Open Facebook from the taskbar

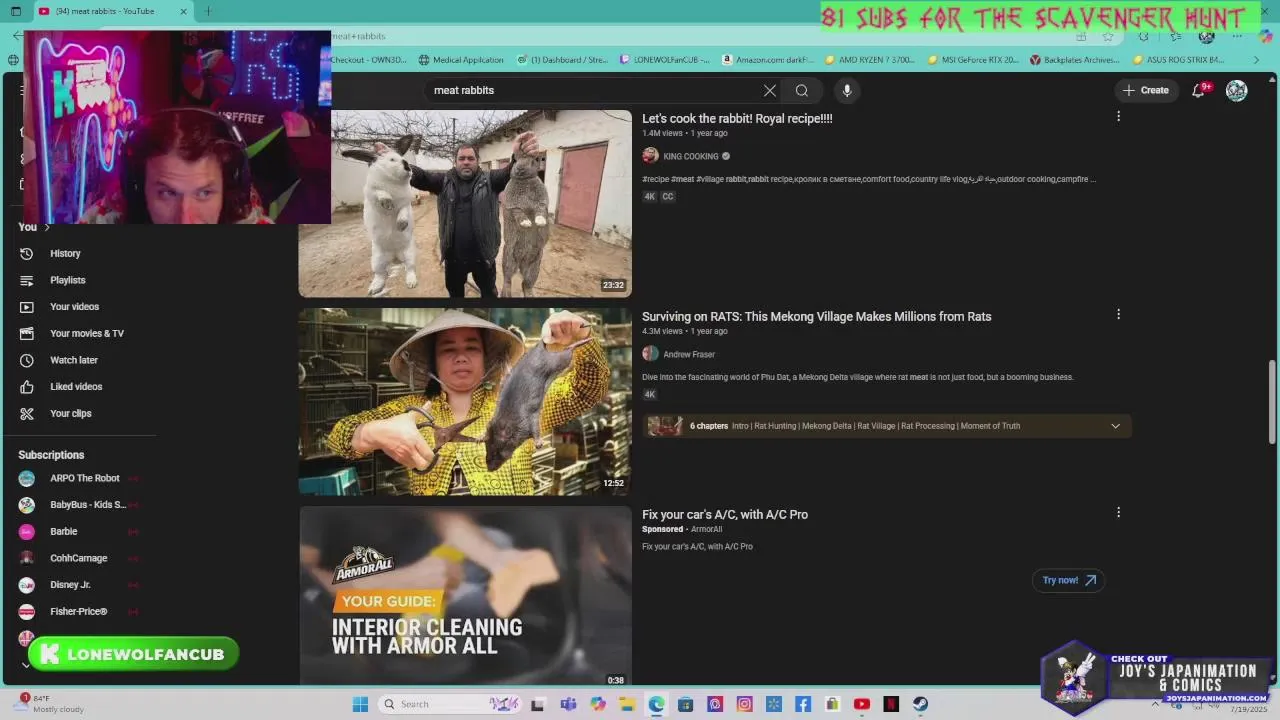point(803,704)
